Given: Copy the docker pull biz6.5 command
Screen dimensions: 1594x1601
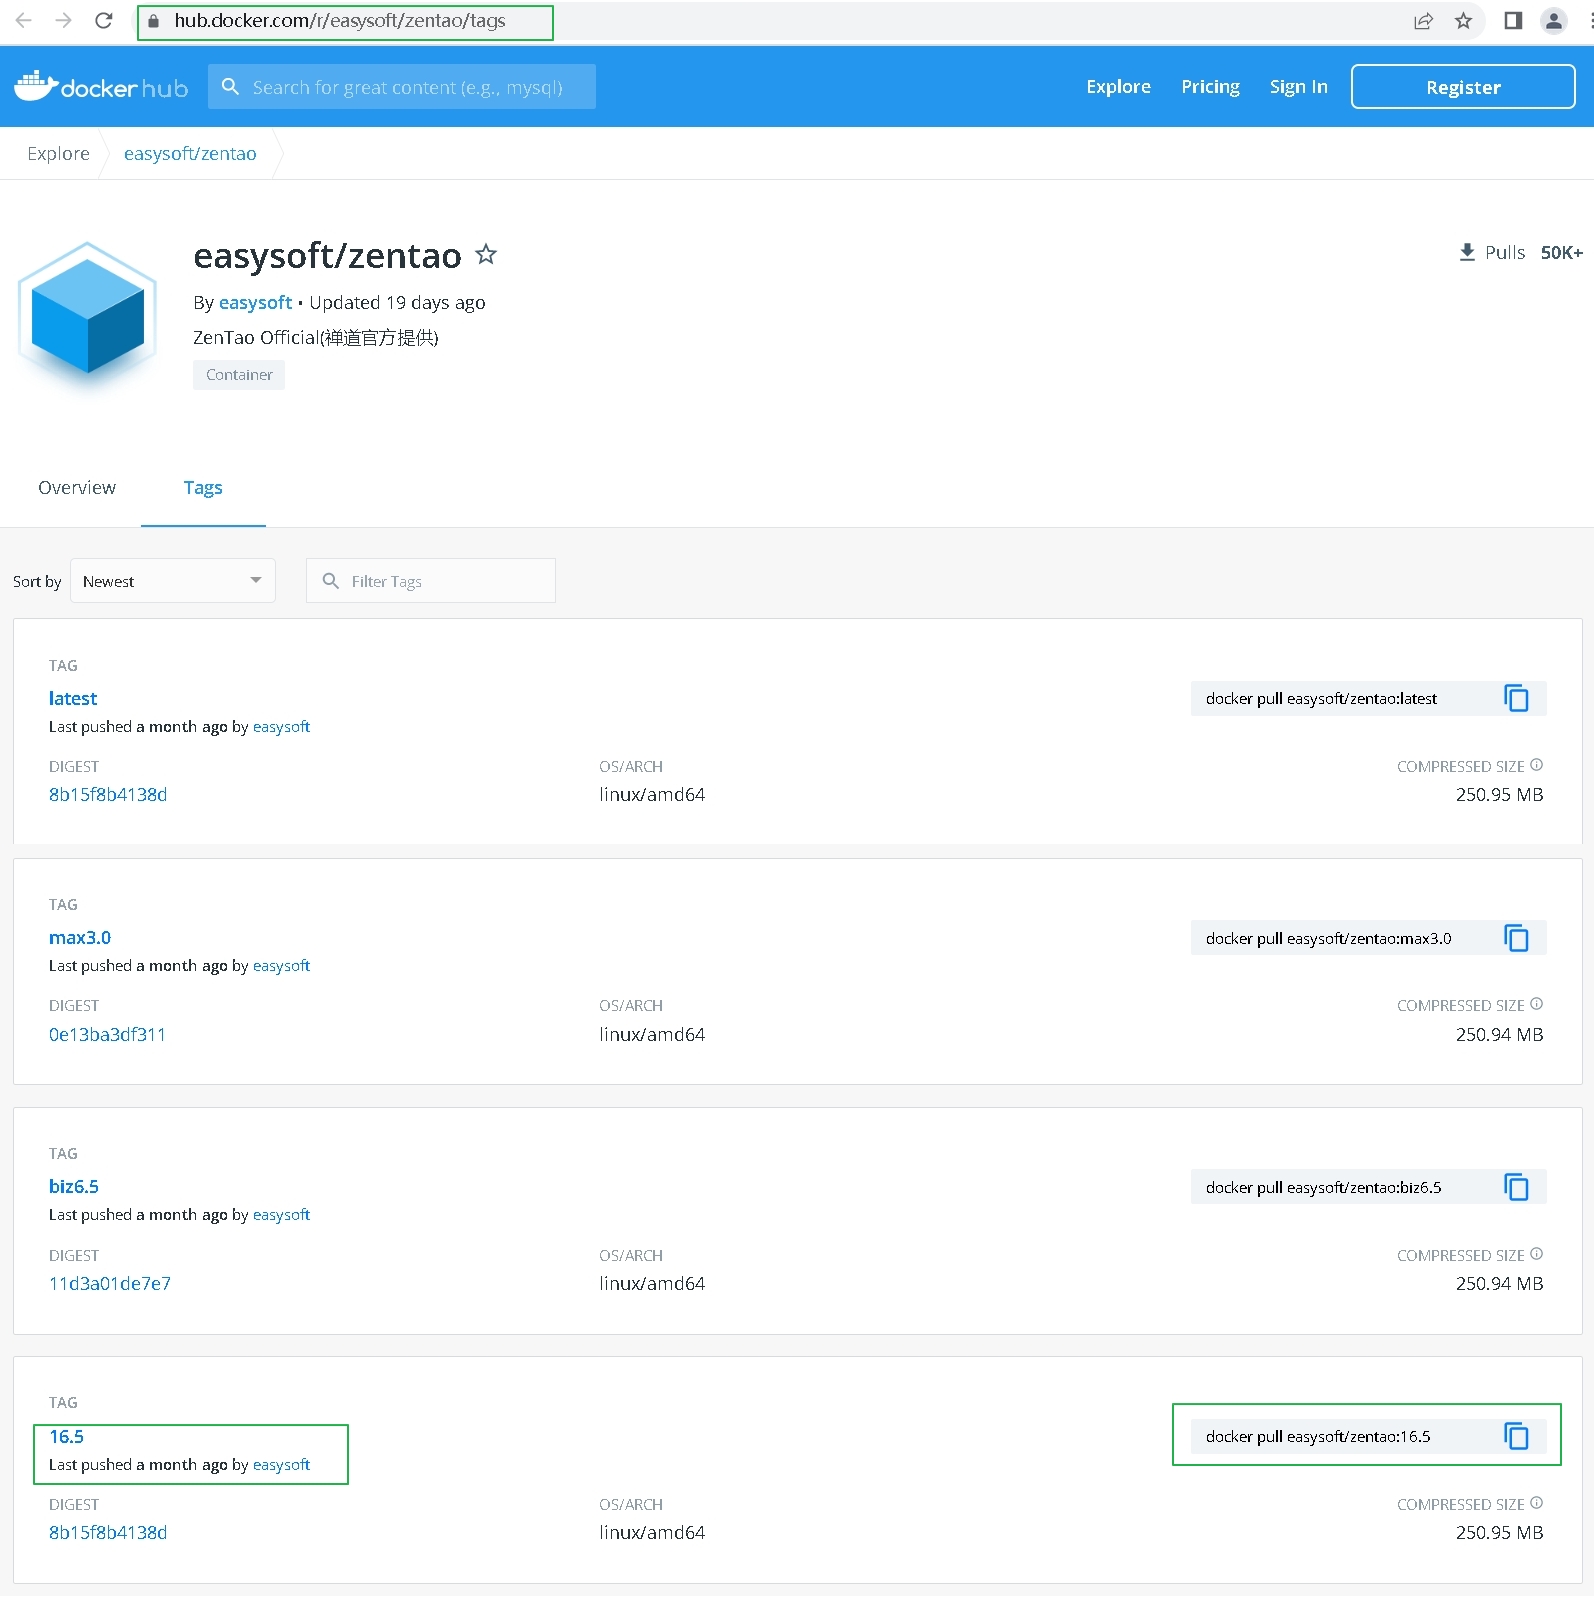Looking at the screenshot, I should coord(1516,1187).
